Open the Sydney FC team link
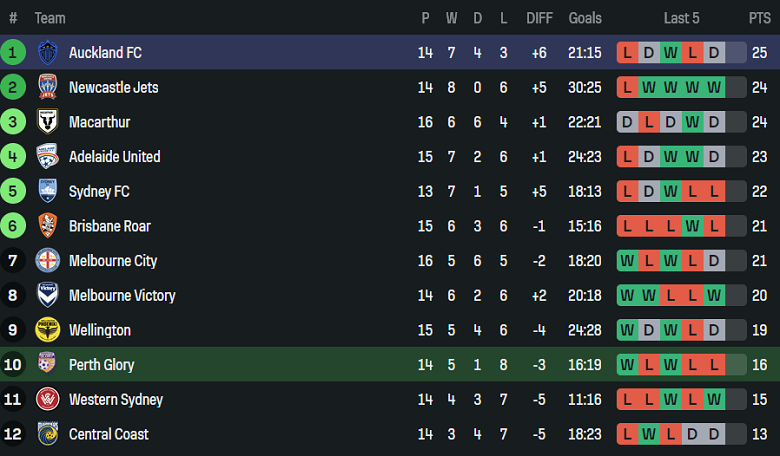This screenshot has height=456, width=780. click(99, 191)
